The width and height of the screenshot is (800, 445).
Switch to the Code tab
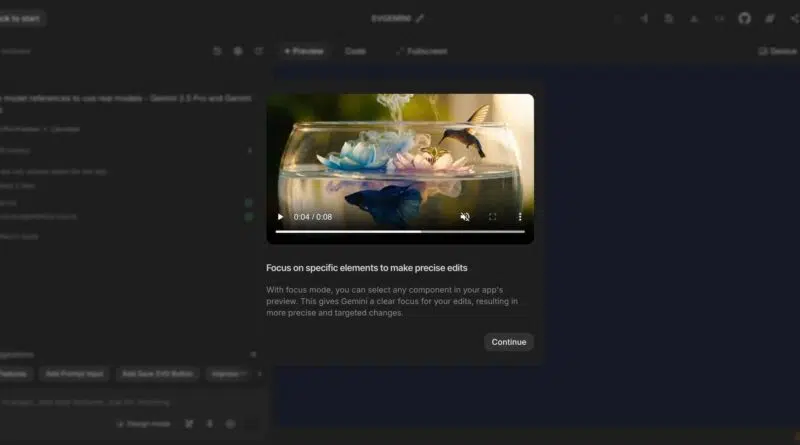[x=355, y=51]
